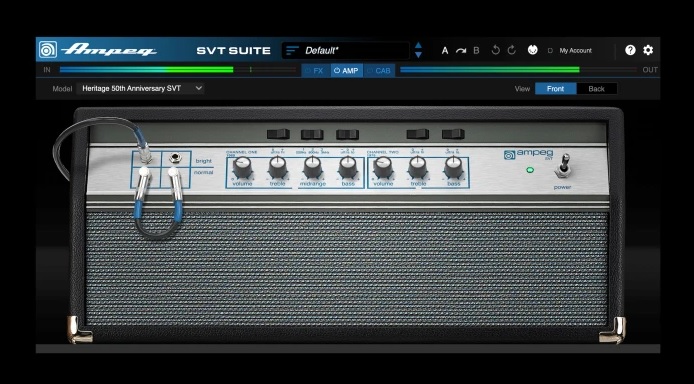The width and height of the screenshot is (694, 384).
Task: Click the OUT output level meter
Action: [x=518, y=69]
